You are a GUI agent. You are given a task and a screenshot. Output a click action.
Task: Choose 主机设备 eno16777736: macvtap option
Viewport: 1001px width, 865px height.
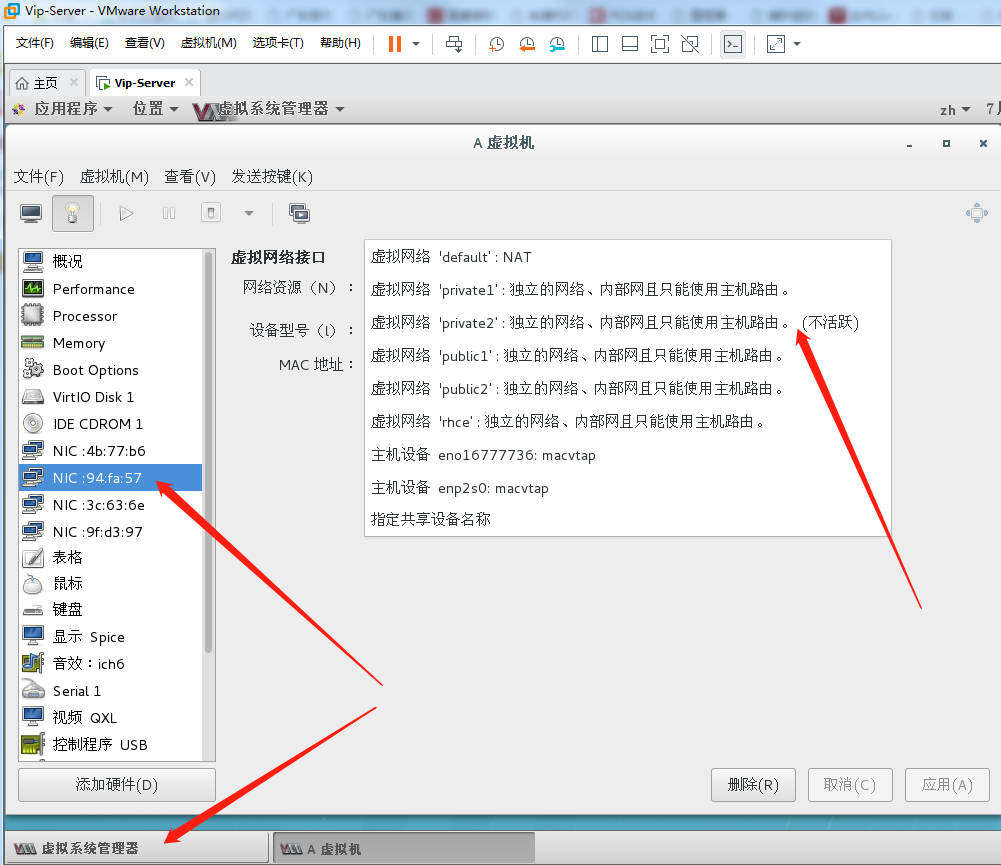coord(628,455)
